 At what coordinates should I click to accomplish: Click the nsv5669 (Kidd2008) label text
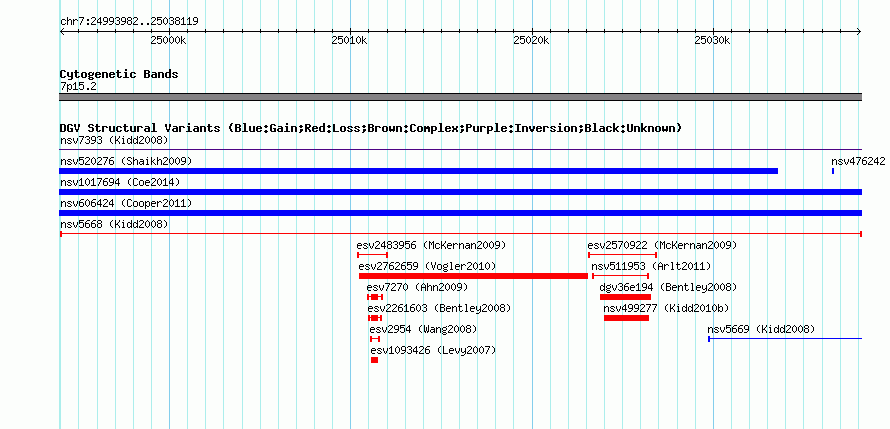coord(761,329)
